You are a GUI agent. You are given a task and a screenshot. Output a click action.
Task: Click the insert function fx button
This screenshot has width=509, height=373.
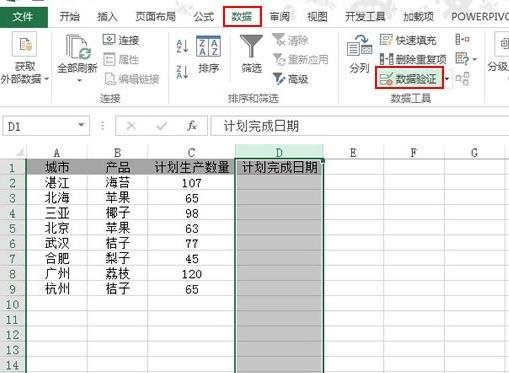coord(192,126)
